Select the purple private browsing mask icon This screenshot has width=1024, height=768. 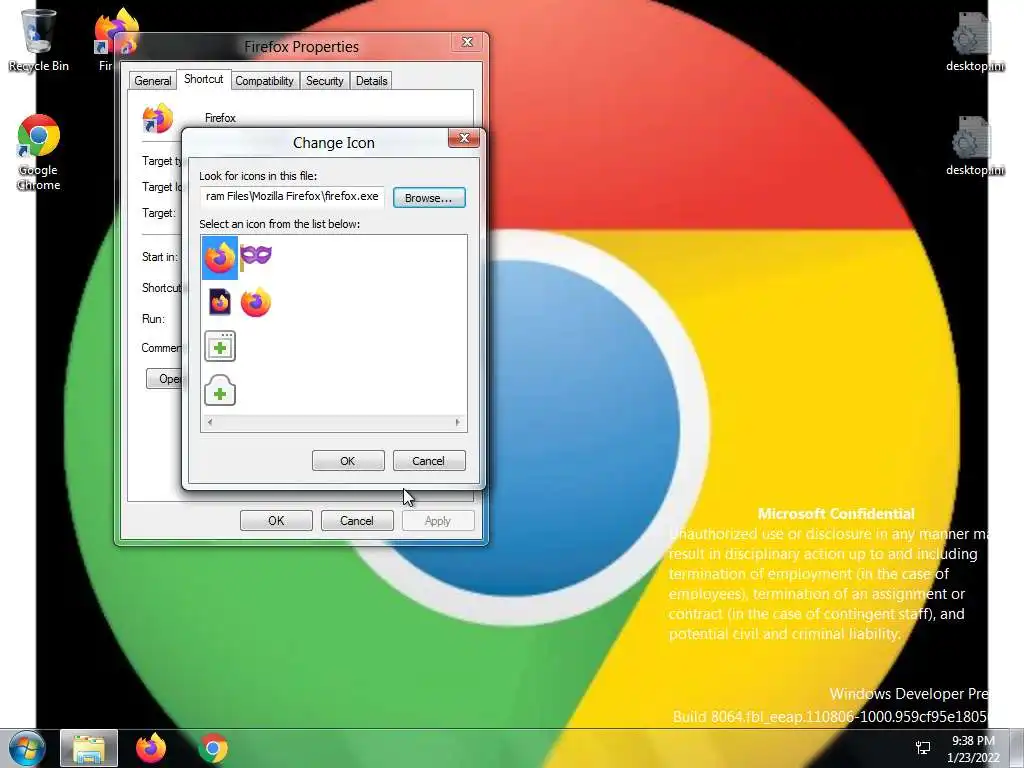click(255, 255)
